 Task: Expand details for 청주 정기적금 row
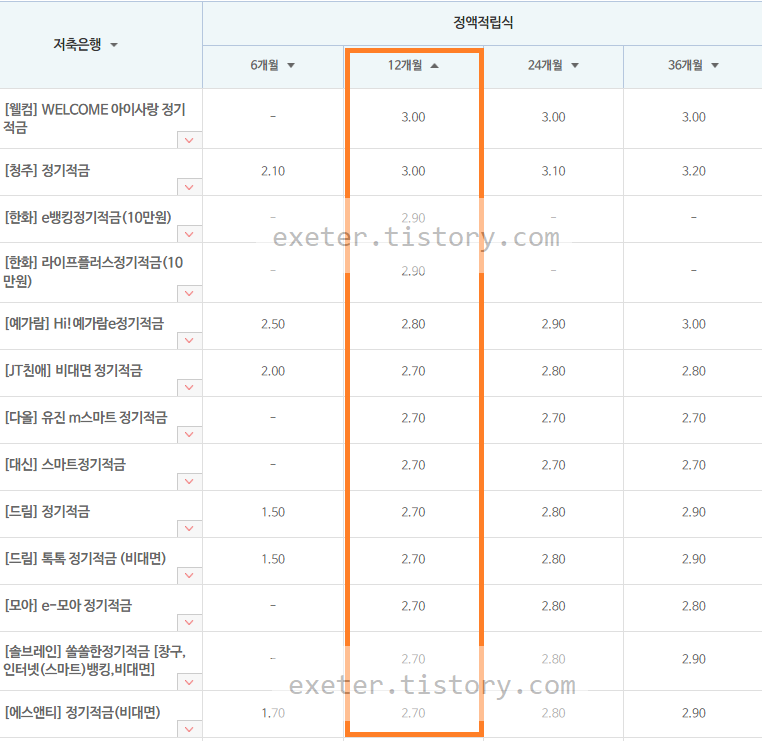[190, 188]
